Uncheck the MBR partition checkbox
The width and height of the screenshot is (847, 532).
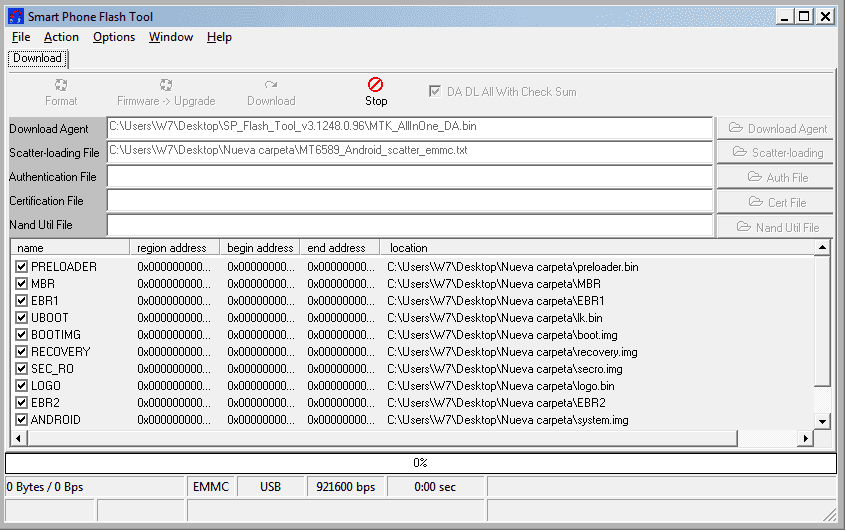point(22,284)
